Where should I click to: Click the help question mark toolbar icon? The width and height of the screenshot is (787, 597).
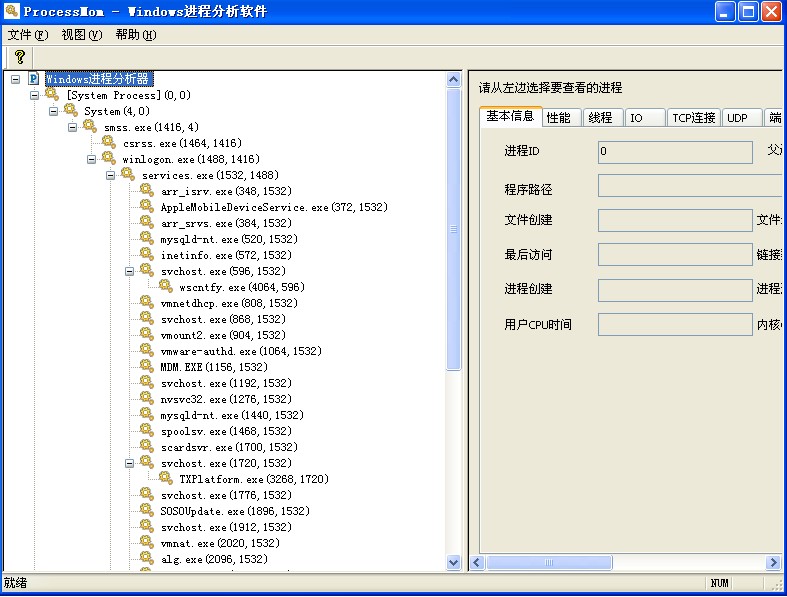(19, 57)
